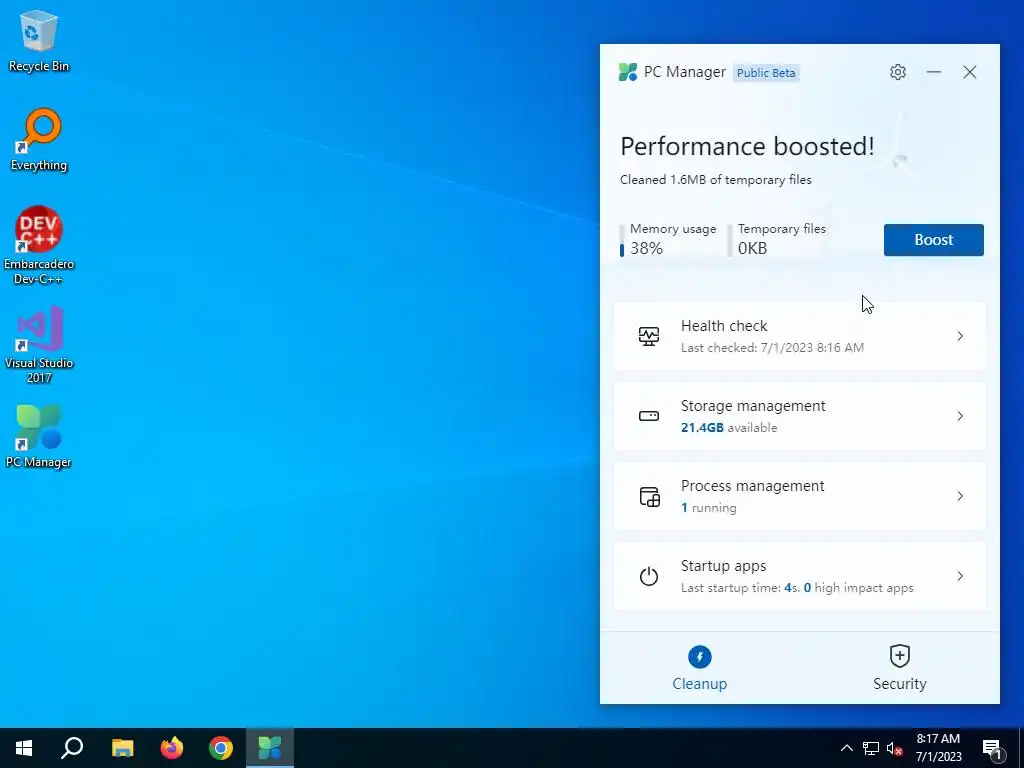Click the Public Beta badge

click(x=766, y=72)
